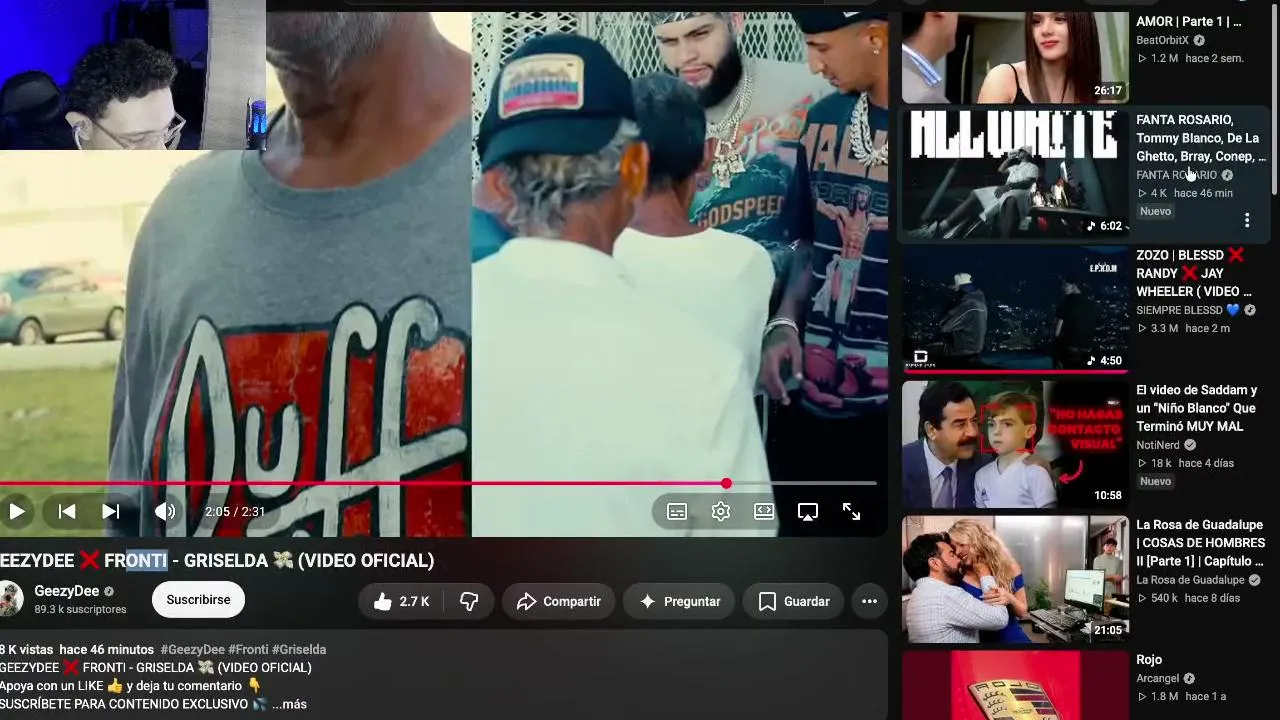Click "SUSCRÍBETE PARA CONTENIDO EXCLUSIVO" description line

(x=133, y=704)
